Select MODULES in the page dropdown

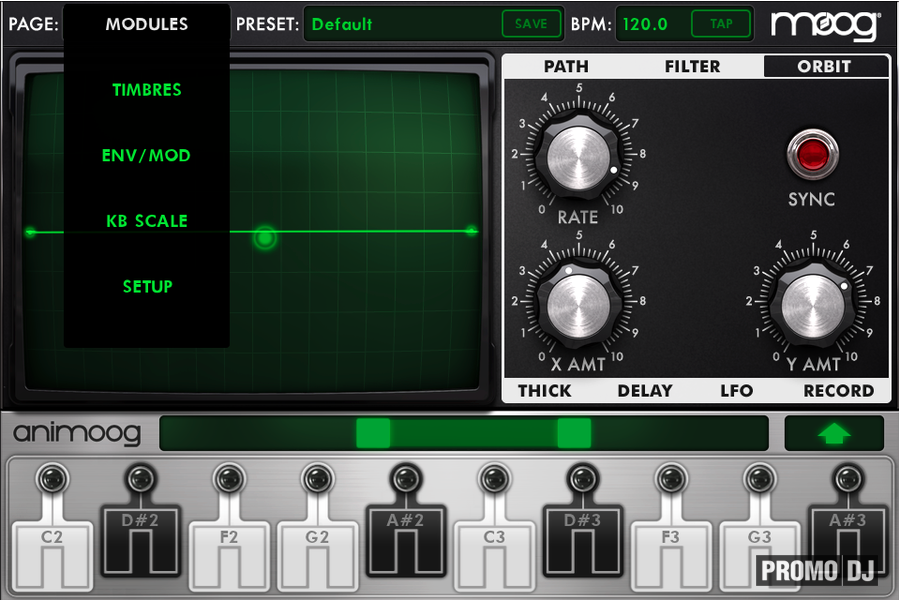(x=147, y=24)
